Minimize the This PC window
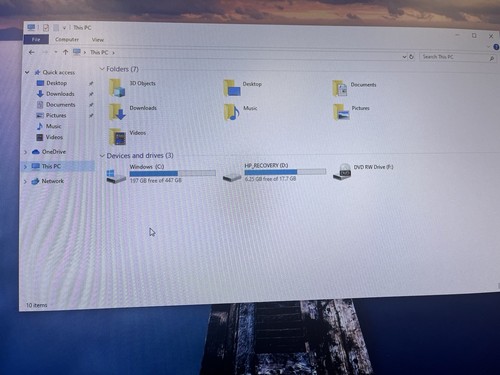 [458, 35]
